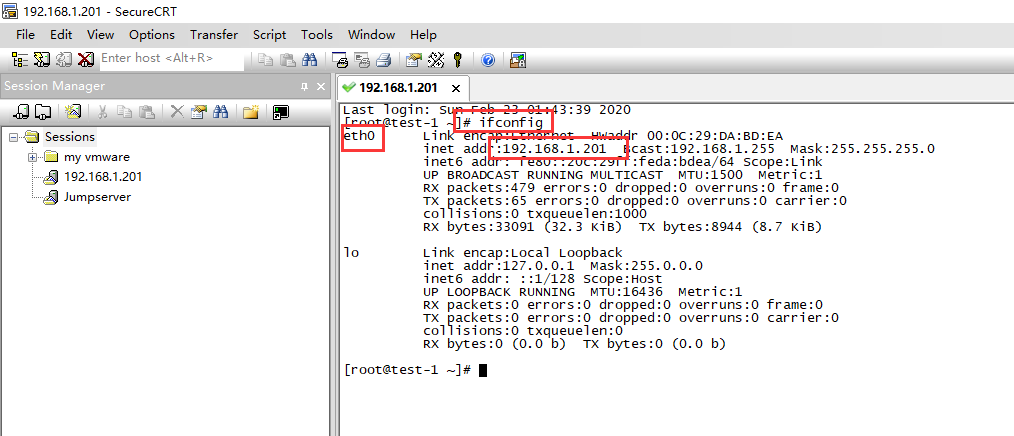Open Session Options from main toolbar
The image size is (1014, 436).
[x=414, y=60]
